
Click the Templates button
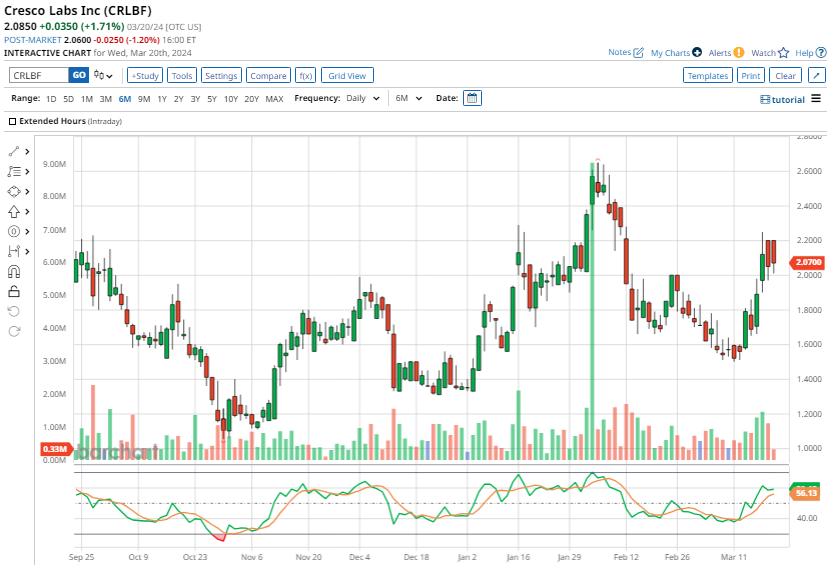pos(708,75)
